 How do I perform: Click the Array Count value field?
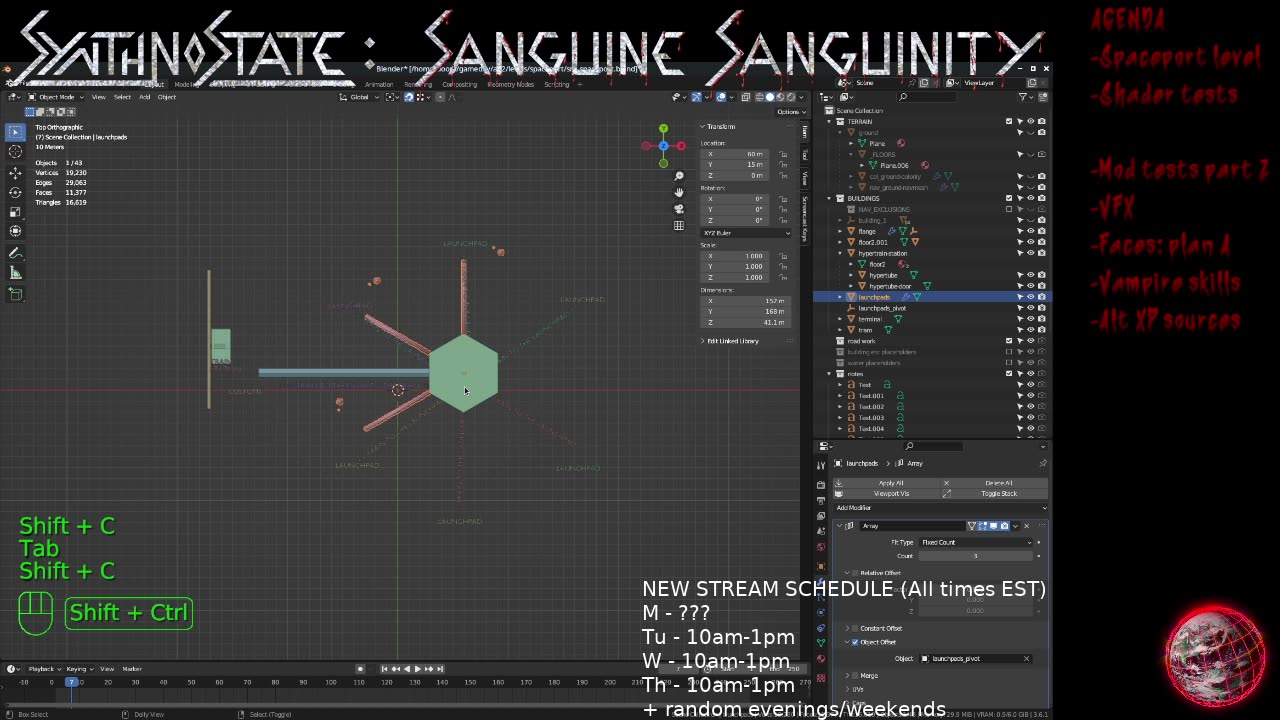pyautogui.click(x=975, y=555)
